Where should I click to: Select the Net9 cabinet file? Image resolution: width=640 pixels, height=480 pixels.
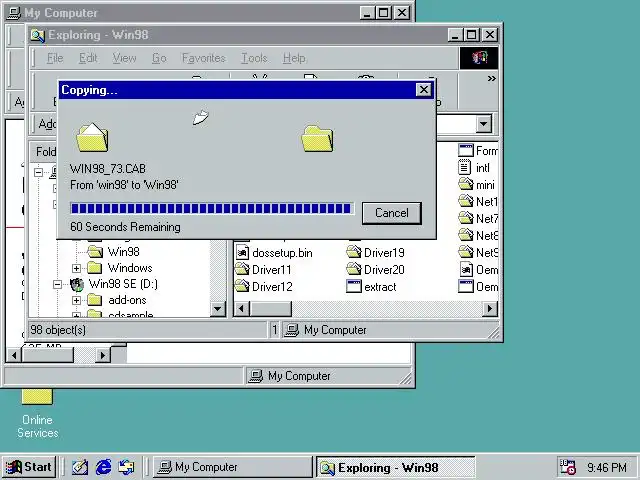click(478, 253)
